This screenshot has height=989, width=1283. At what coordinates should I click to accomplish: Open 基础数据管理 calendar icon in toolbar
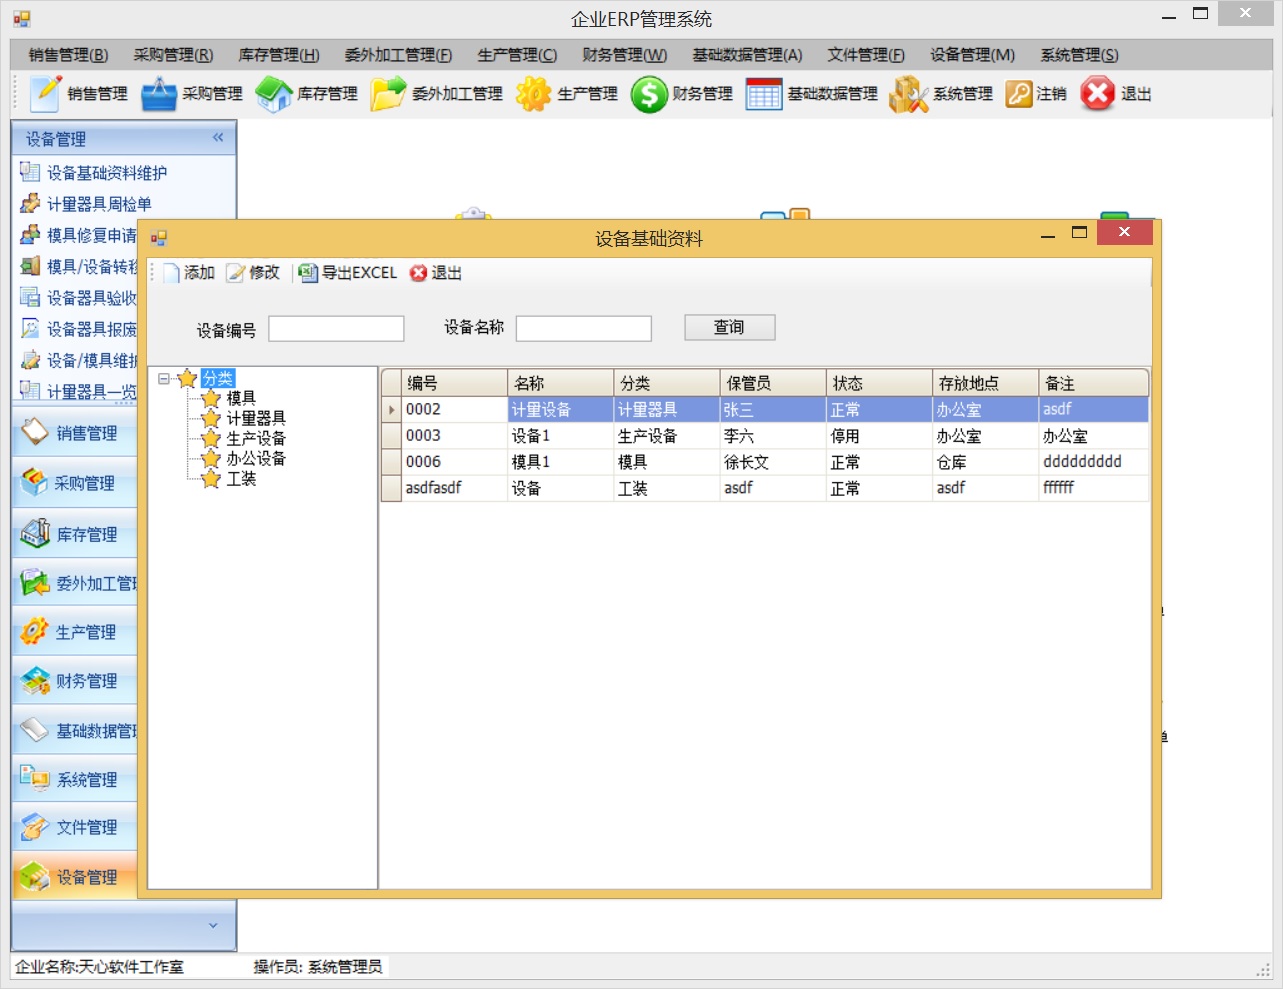763,94
